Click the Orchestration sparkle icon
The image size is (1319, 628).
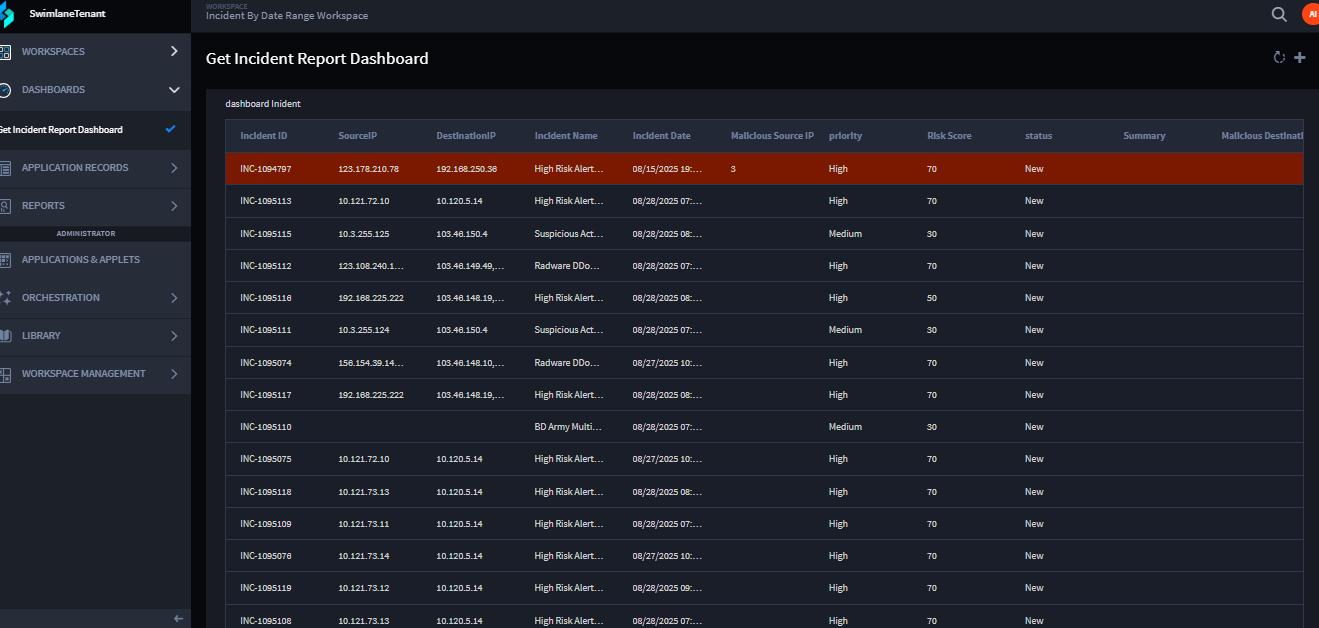(x=5, y=298)
